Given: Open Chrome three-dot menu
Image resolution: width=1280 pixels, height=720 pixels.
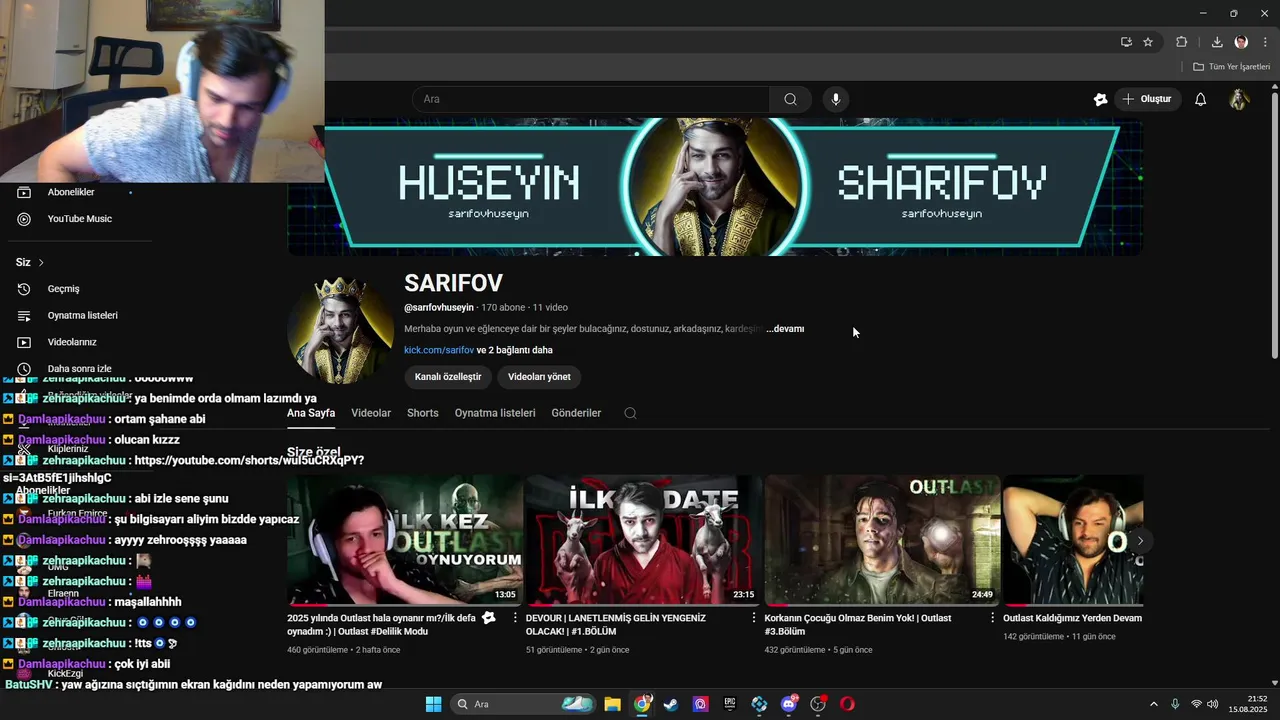Looking at the screenshot, I should coord(1265,42).
